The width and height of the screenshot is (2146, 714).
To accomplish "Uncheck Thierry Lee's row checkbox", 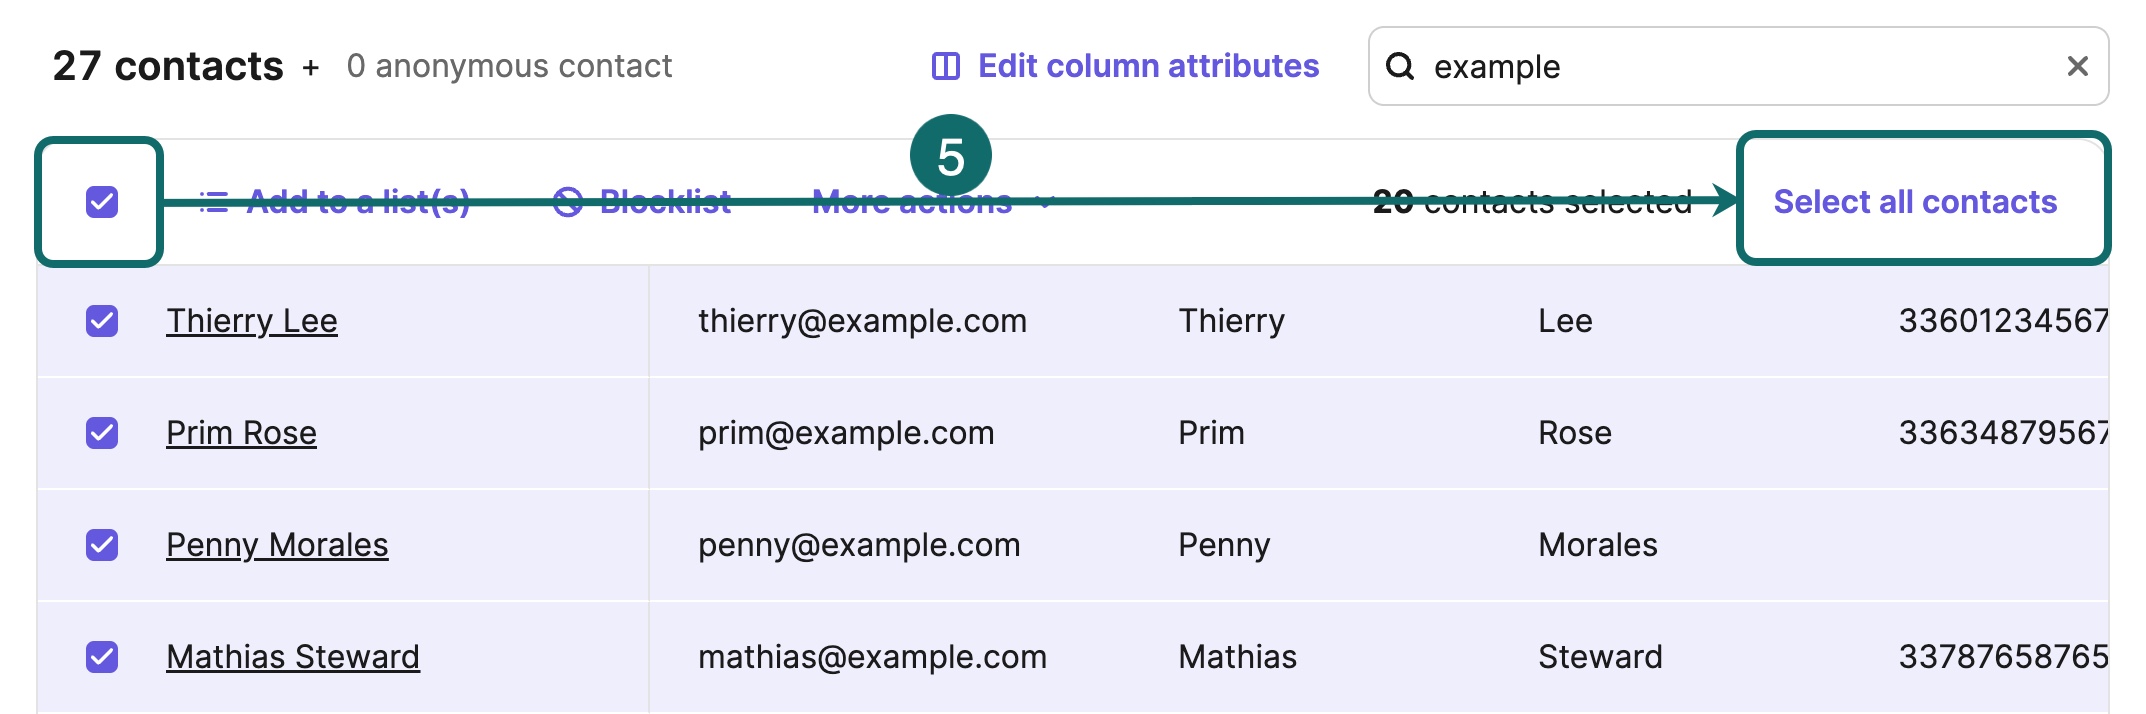I will click(102, 321).
